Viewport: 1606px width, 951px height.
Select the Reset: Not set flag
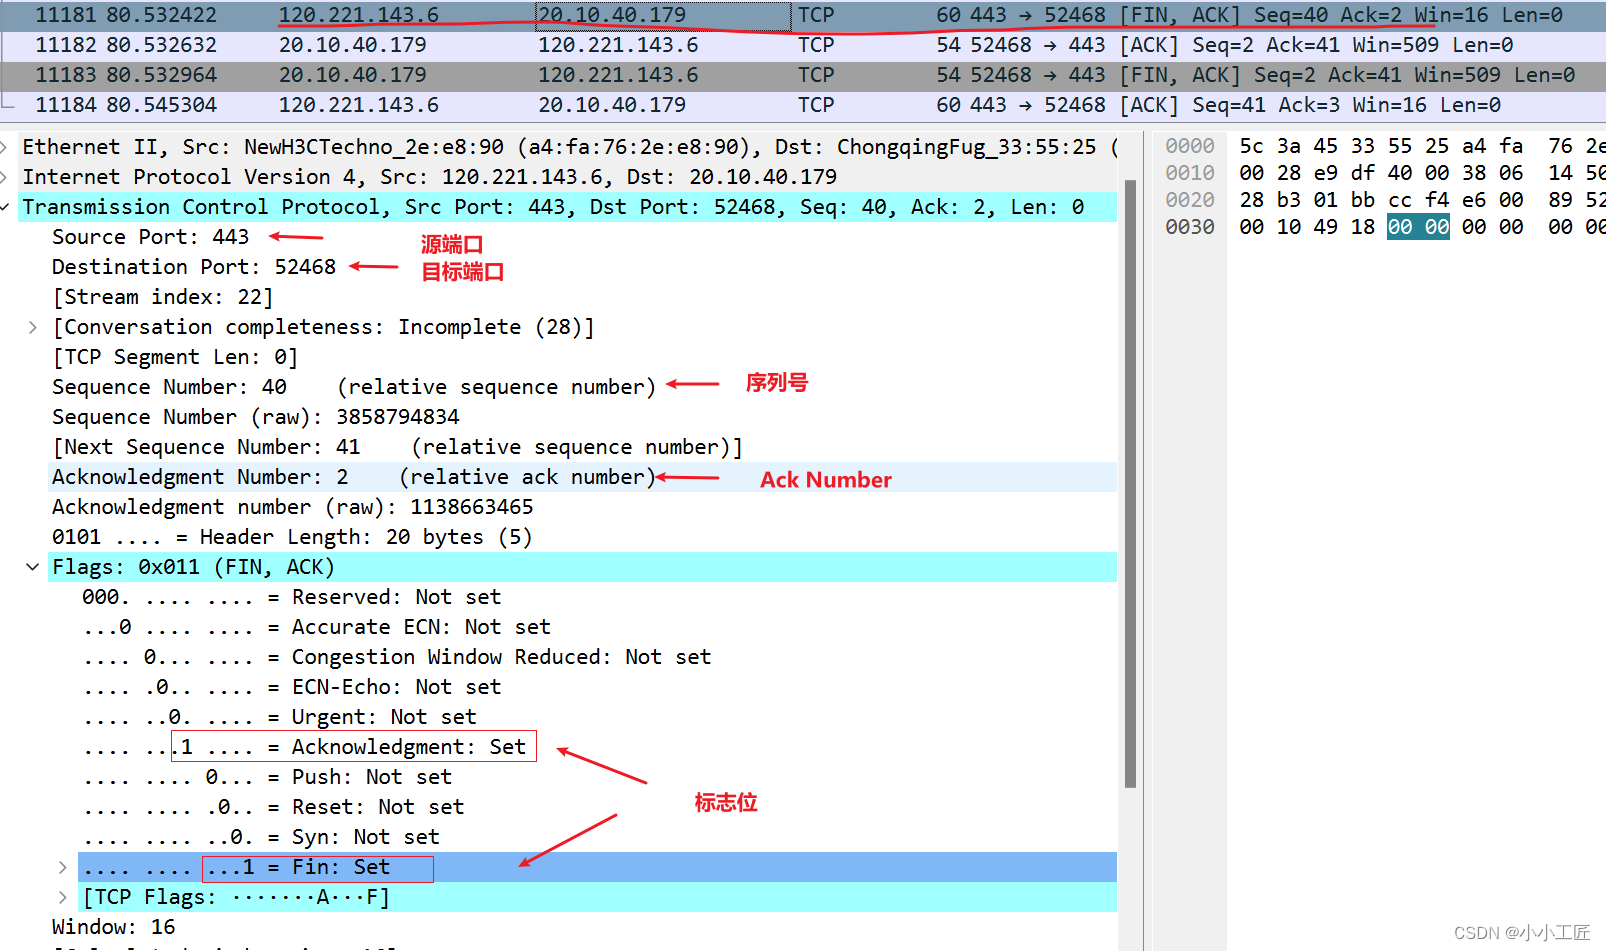coord(274,807)
